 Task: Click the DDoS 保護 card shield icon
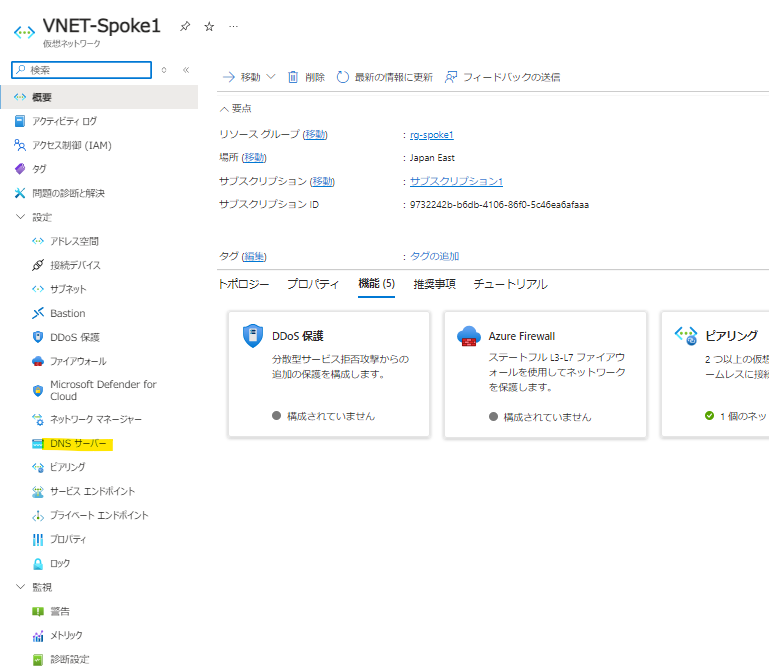coord(253,336)
